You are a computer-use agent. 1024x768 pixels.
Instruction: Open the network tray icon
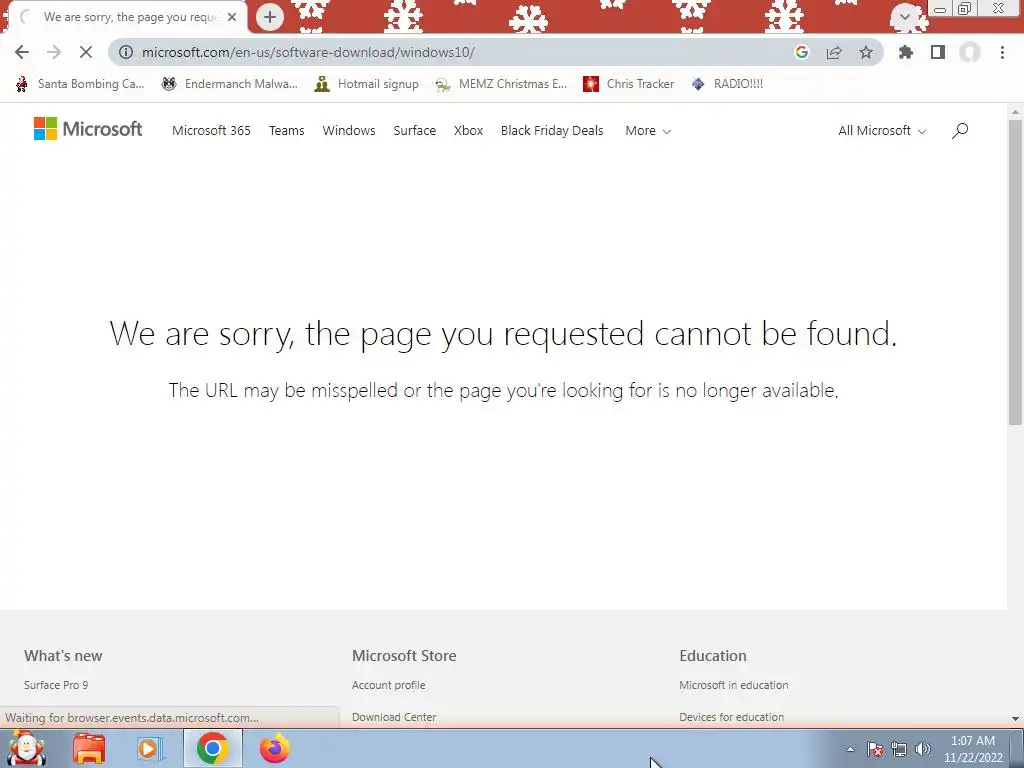click(899, 750)
